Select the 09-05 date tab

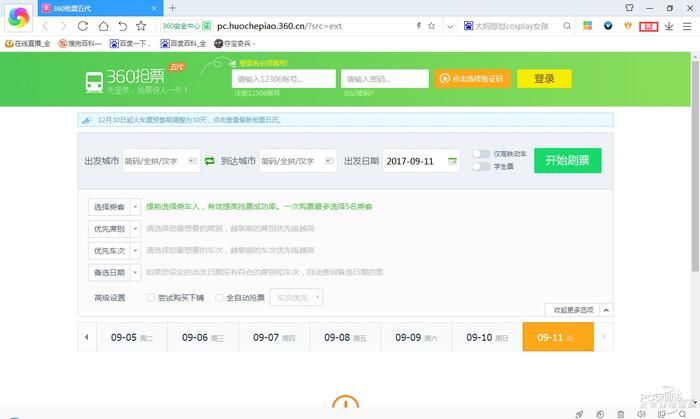click(x=132, y=337)
